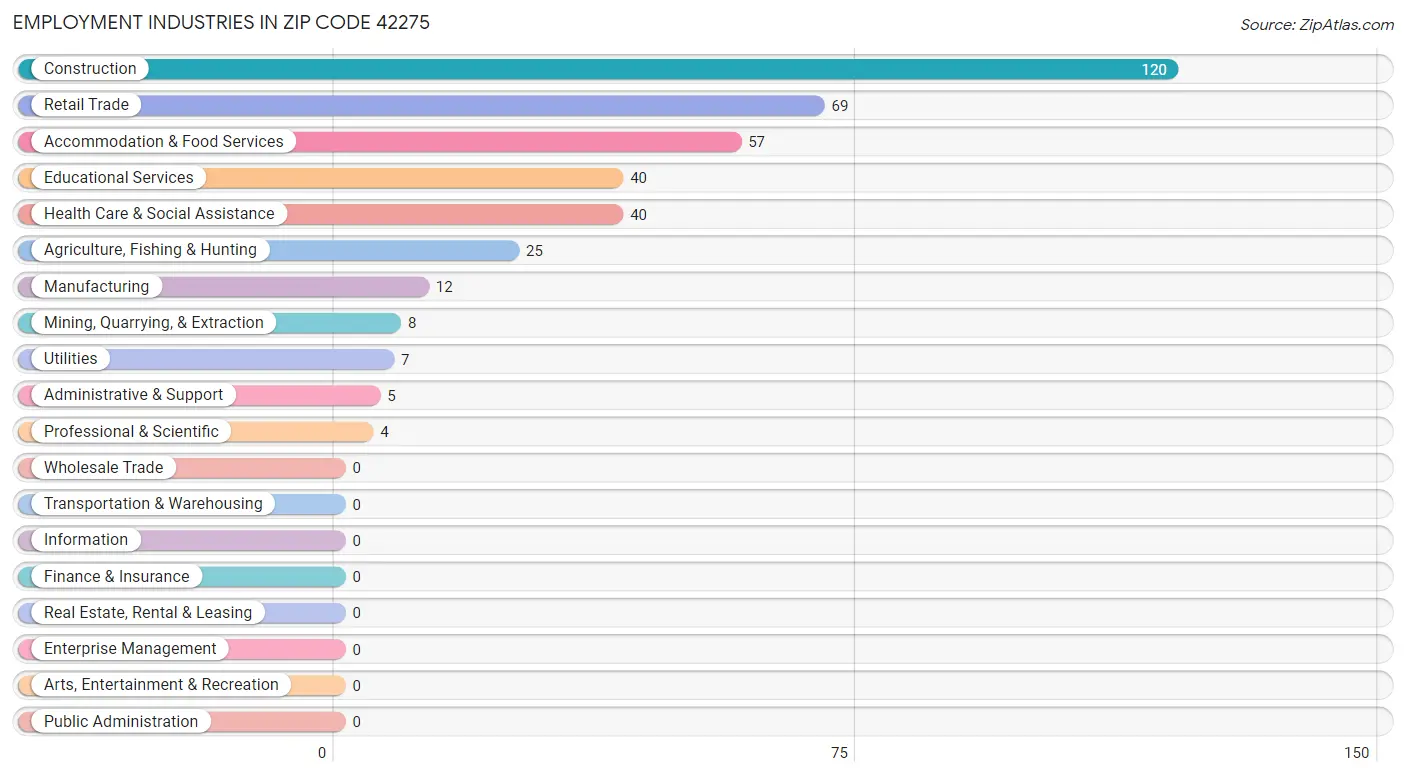This screenshot has width=1406, height=776.
Task: Click Health Care & Social Assistance label
Action: click(159, 214)
